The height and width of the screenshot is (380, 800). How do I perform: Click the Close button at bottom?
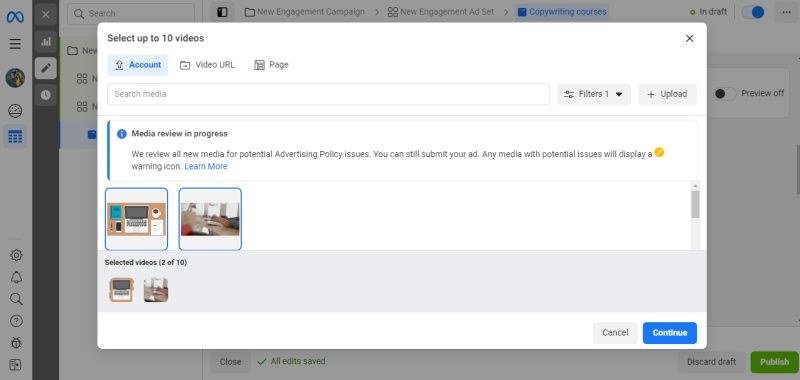tap(230, 362)
